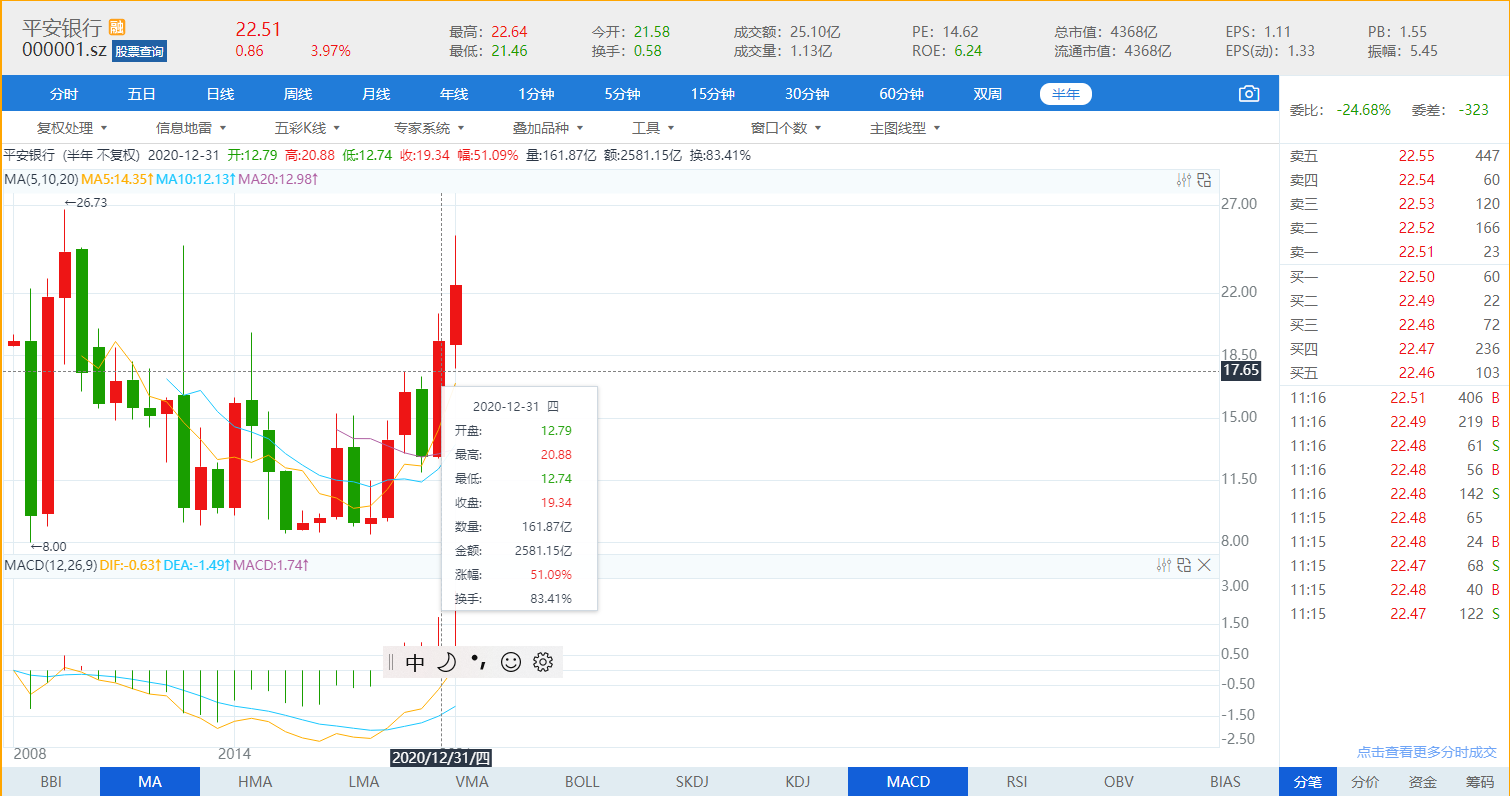Click 卖一 order row priced 22.51
The height and width of the screenshot is (796, 1510).
coord(1395,252)
